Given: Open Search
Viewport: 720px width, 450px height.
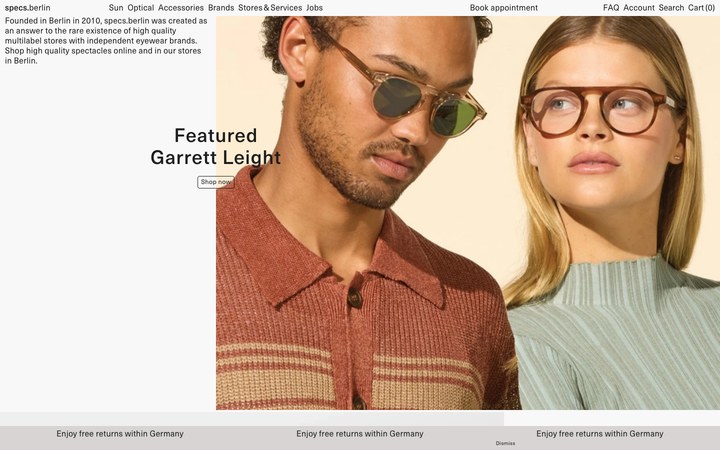Looking at the screenshot, I should pos(671,8).
